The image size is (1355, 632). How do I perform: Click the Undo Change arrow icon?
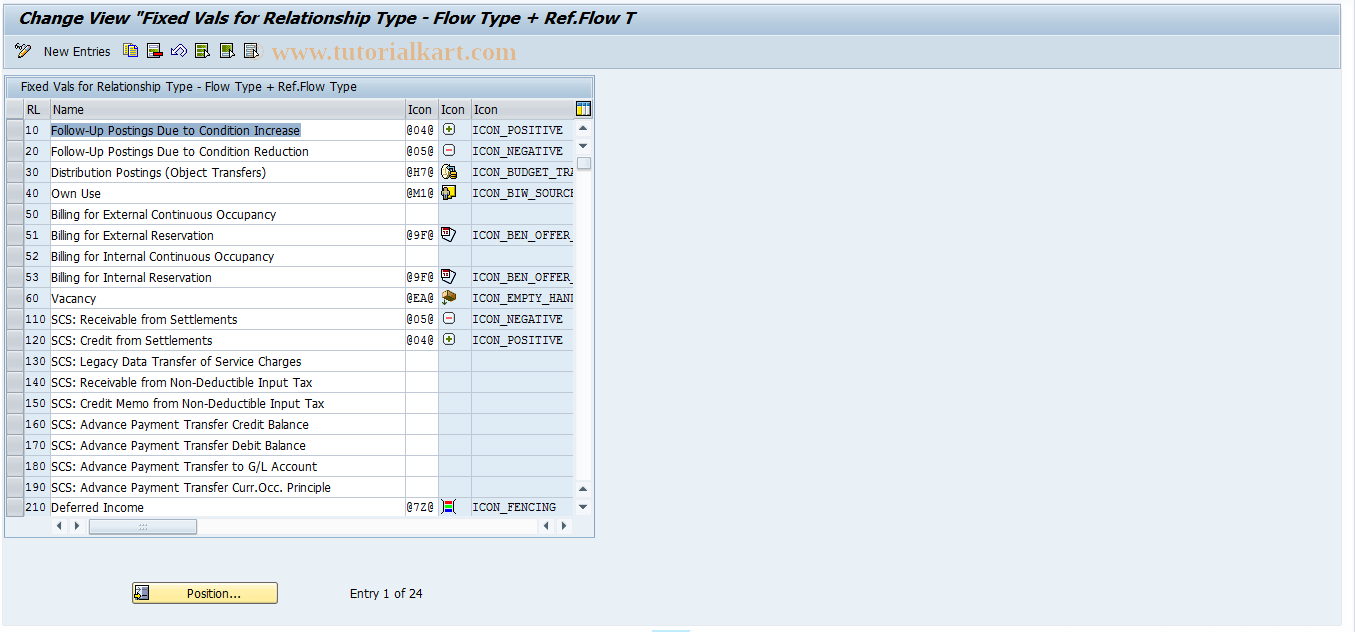(x=179, y=51)
